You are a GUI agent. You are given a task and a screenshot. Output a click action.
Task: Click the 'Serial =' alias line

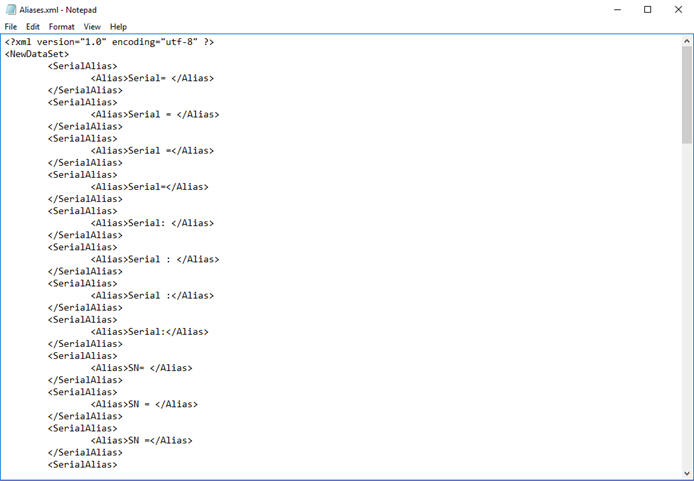[x=152, y=150]
